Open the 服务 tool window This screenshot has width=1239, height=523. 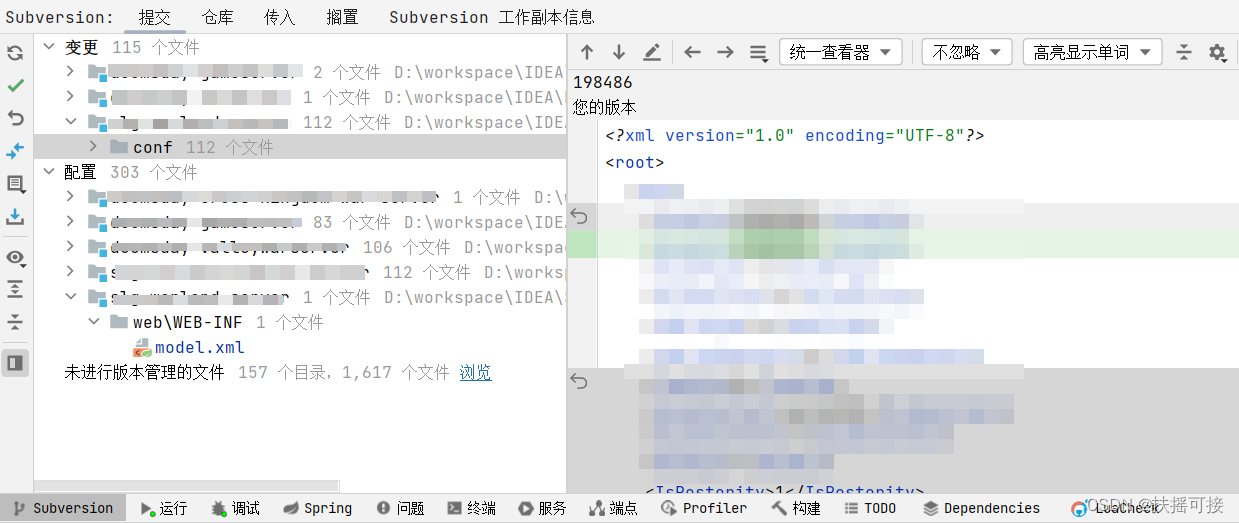click(542, 508)
